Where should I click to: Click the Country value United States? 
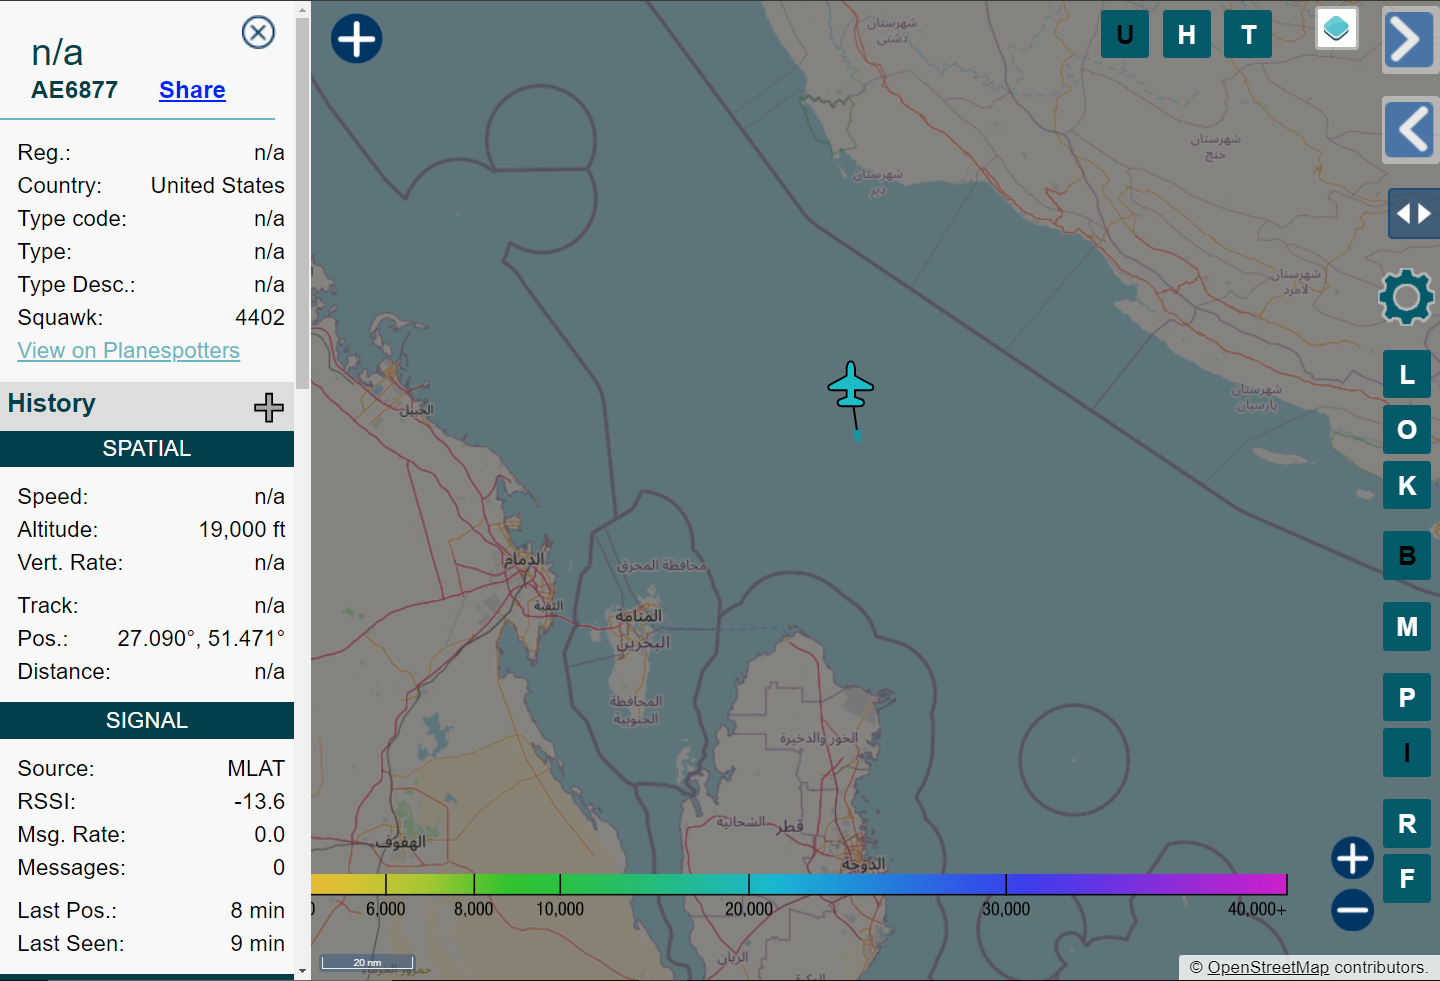[x=218, y=186]
